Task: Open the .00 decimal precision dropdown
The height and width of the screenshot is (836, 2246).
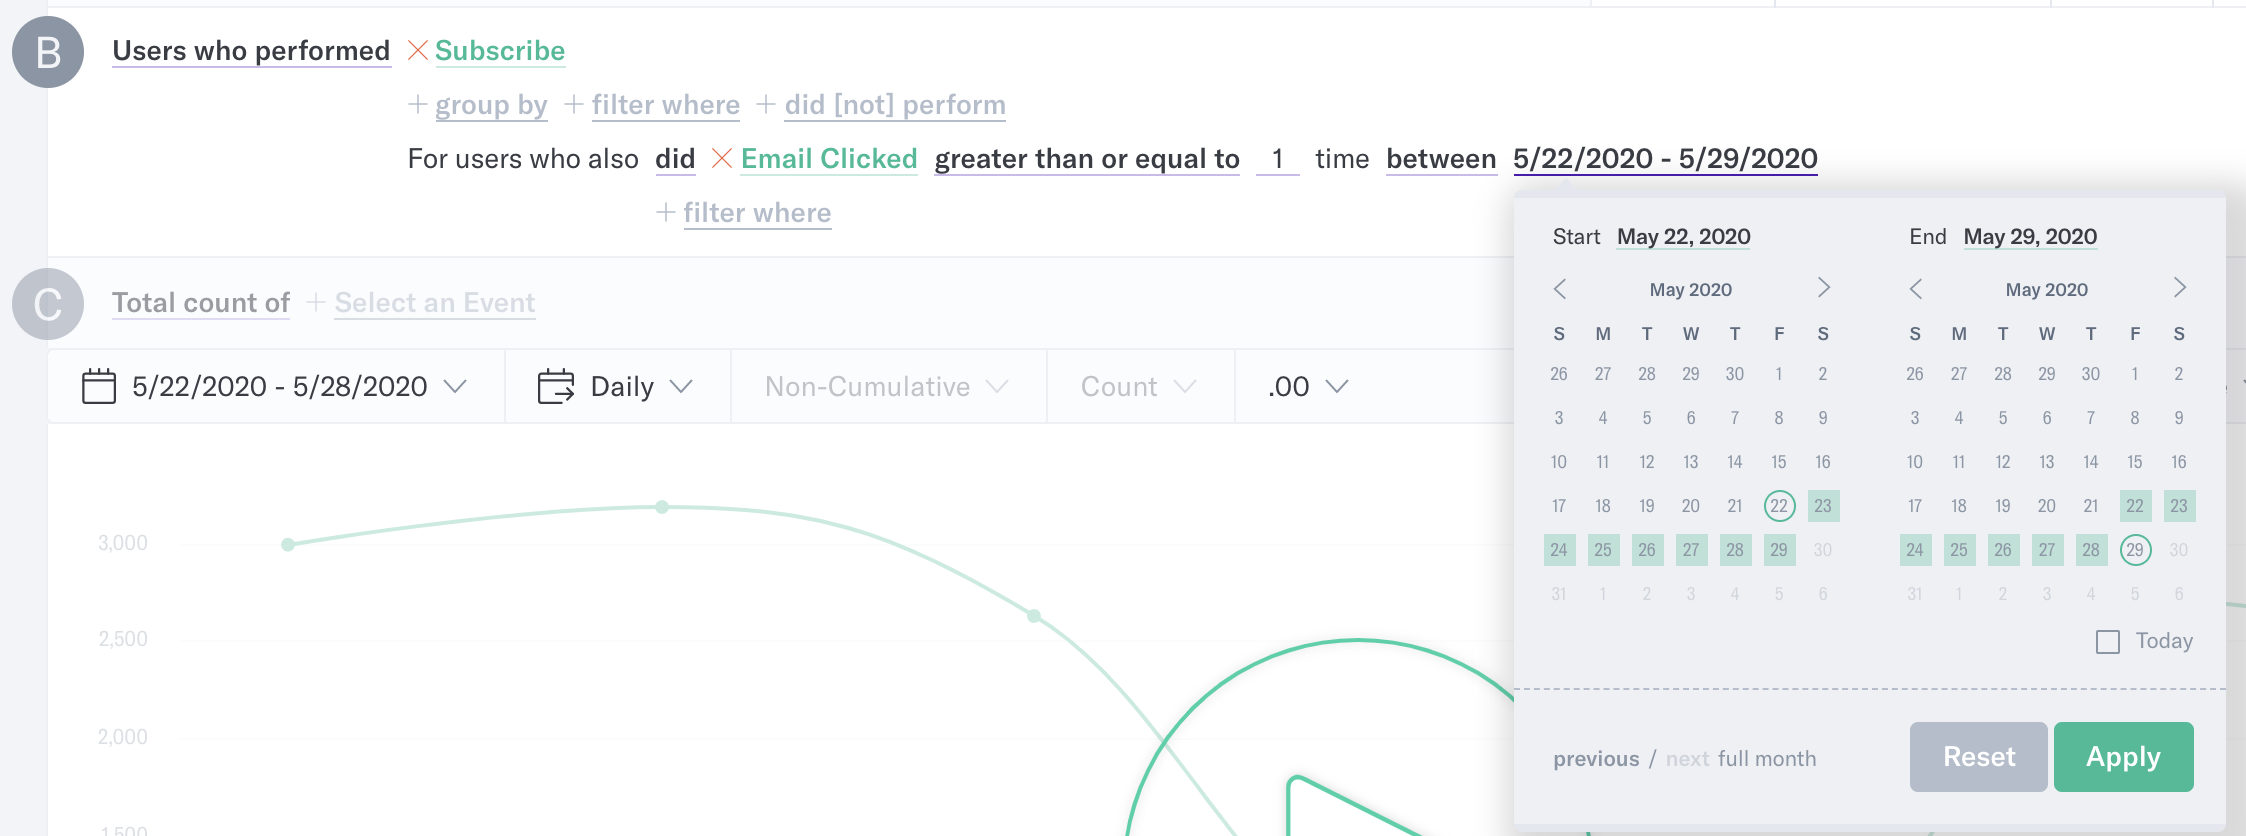Action: click(x=1308, y=386)
